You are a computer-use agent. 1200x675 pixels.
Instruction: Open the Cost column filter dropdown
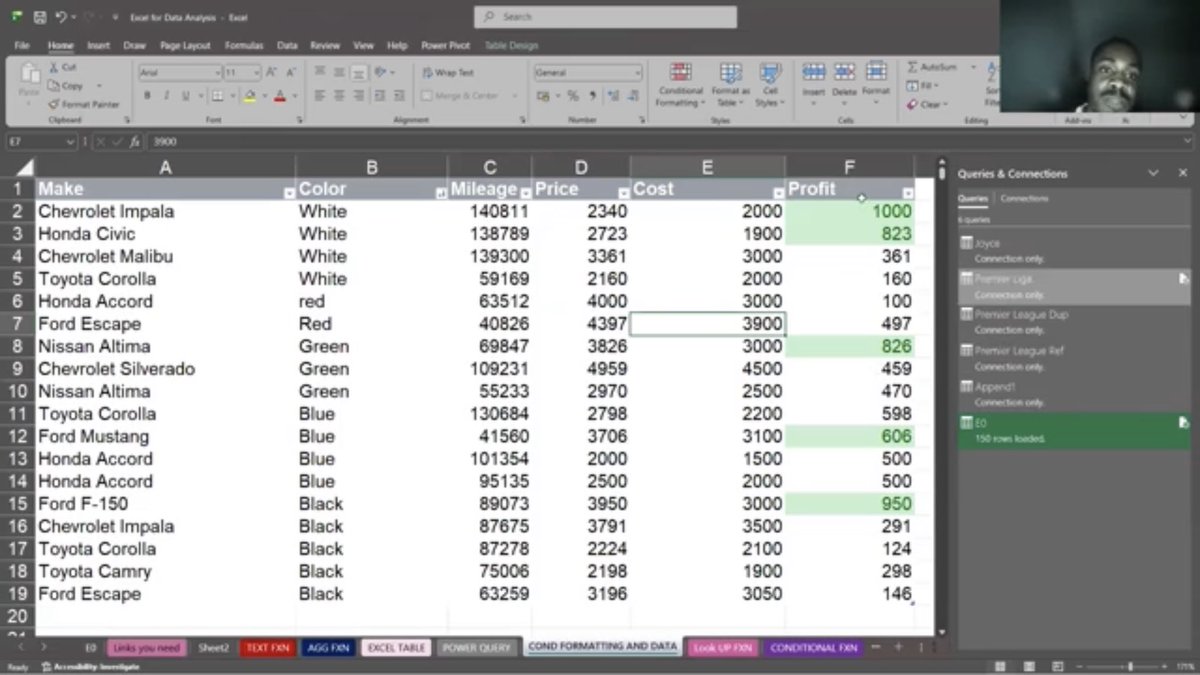pos(778,192)
